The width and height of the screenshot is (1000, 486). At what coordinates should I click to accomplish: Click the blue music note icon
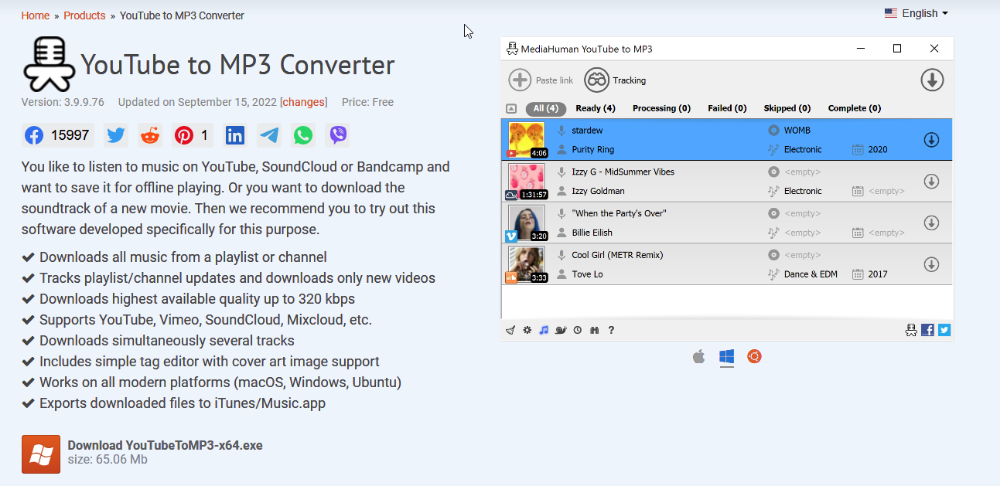[543, 330]
